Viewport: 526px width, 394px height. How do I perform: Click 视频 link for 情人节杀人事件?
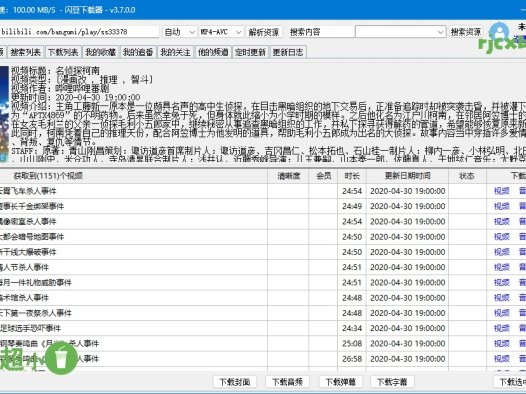click(x=502, y=267)
